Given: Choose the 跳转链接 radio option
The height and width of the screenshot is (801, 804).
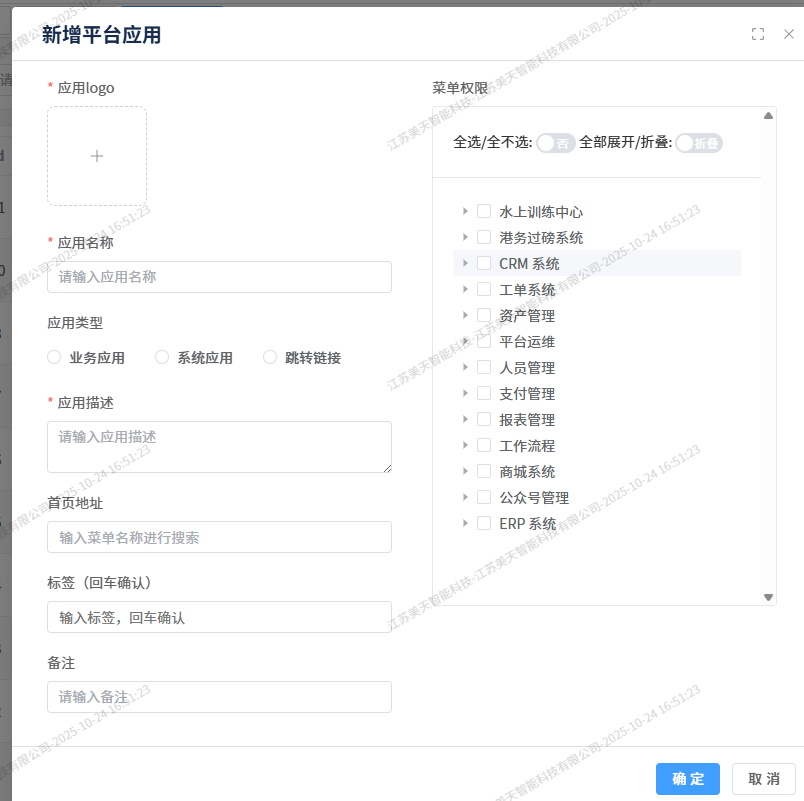Looking at the screenshot, I should (270, 358).
